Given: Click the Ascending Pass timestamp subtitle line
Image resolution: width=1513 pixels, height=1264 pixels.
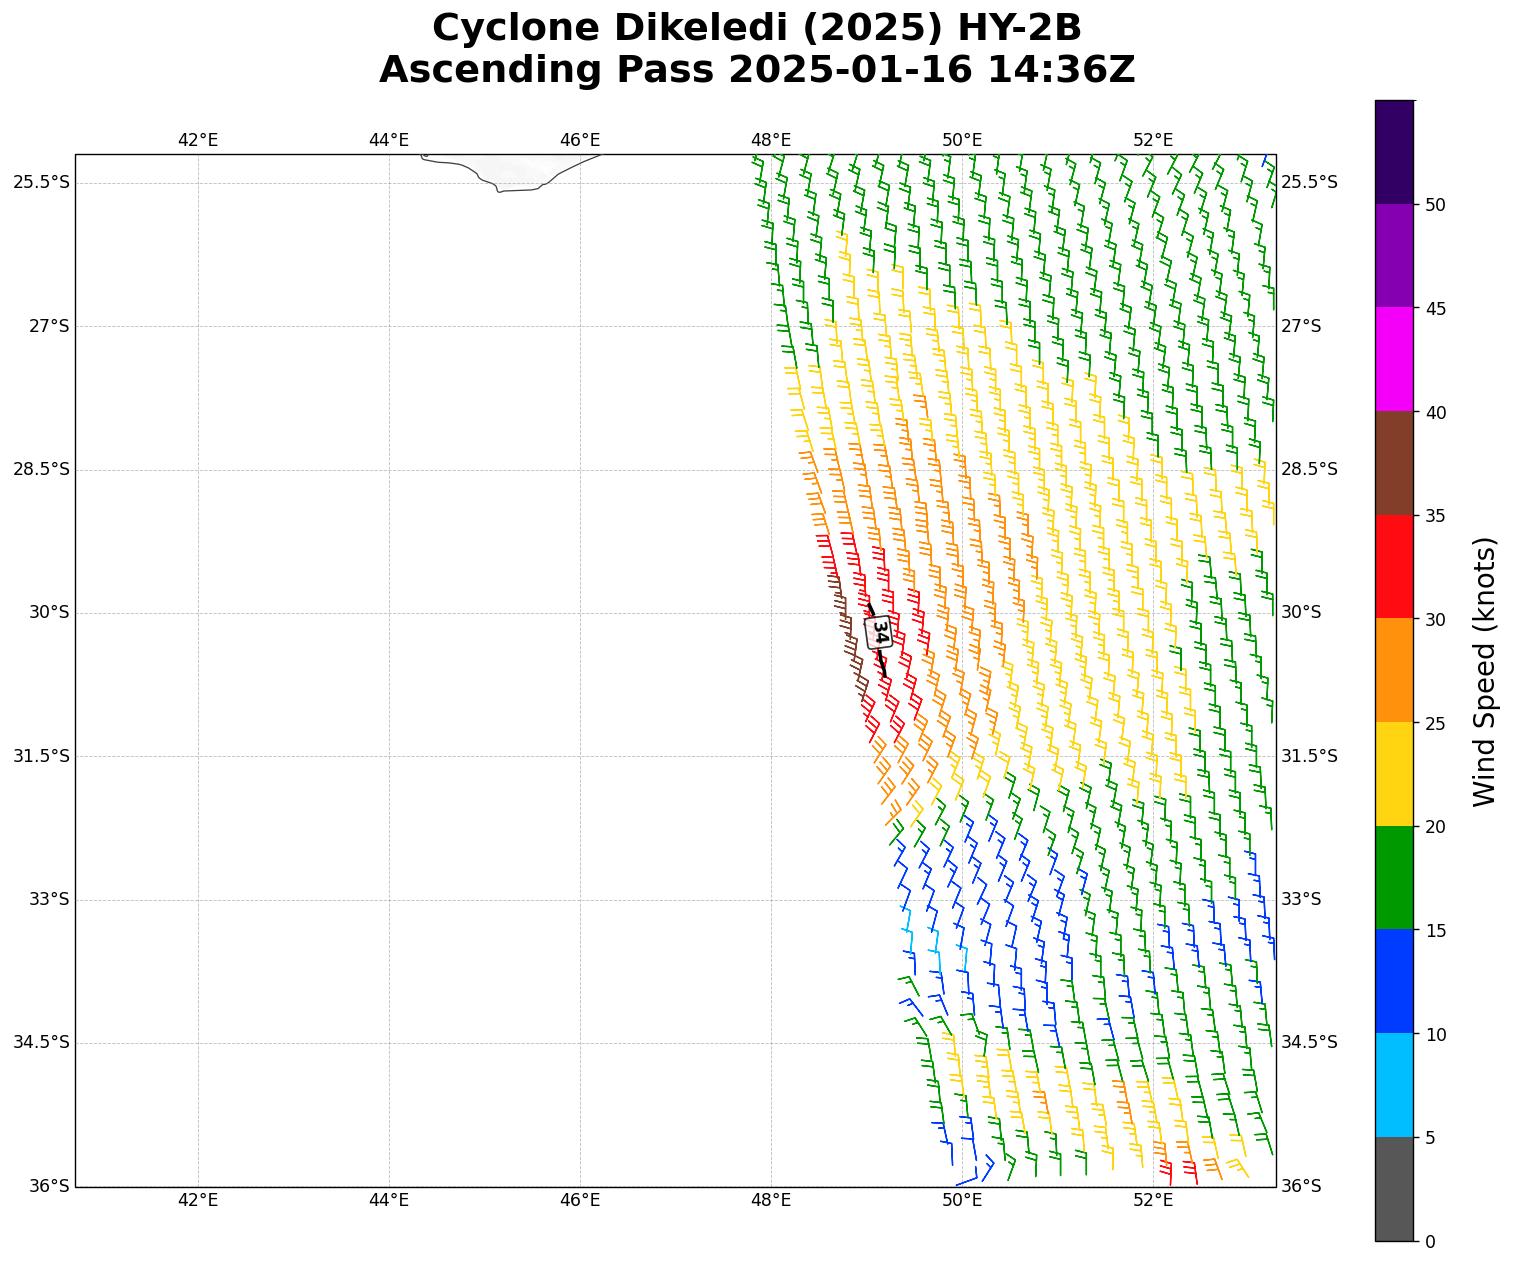Looking at the screenshot, I should click(x=756, y=70).
